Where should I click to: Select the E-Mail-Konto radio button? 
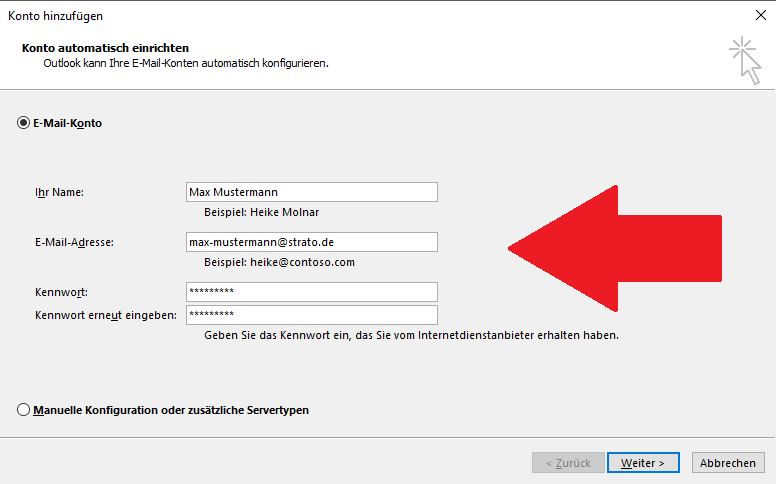23,123
